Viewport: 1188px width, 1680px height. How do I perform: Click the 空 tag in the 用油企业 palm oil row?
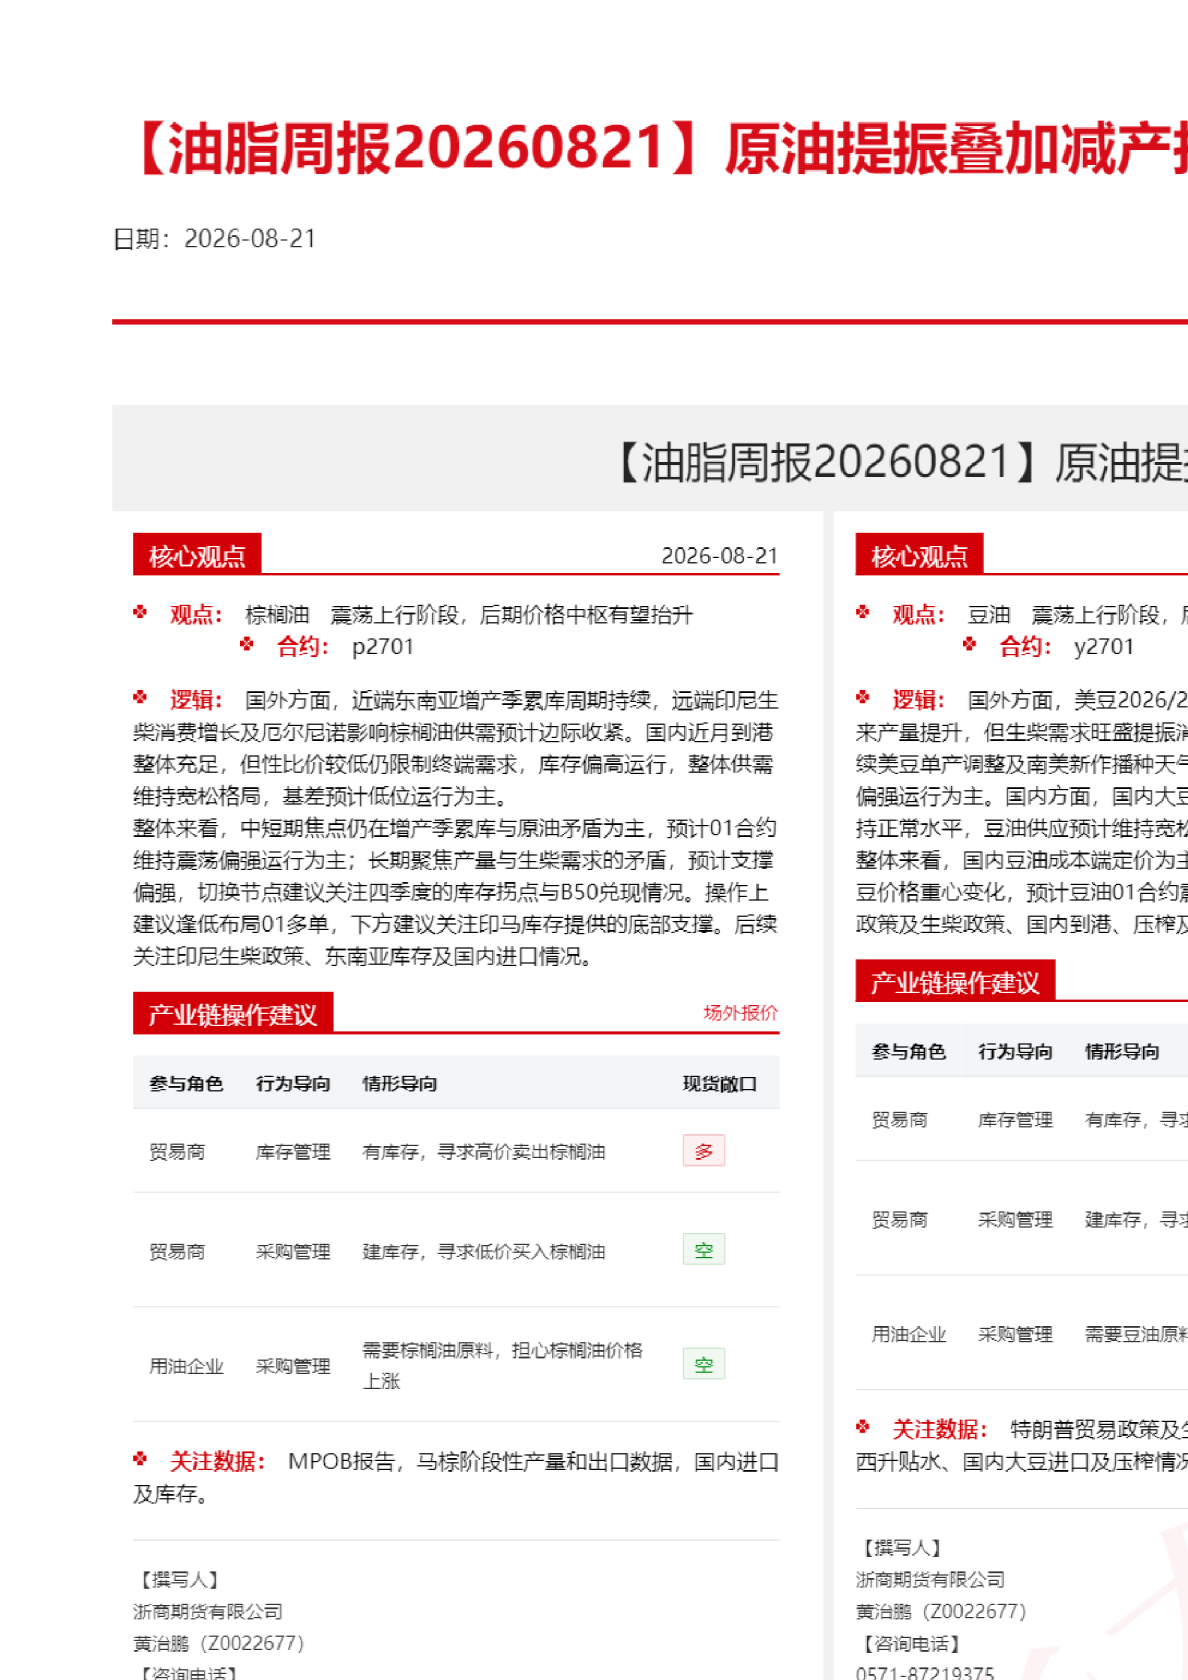(704, 1365)
